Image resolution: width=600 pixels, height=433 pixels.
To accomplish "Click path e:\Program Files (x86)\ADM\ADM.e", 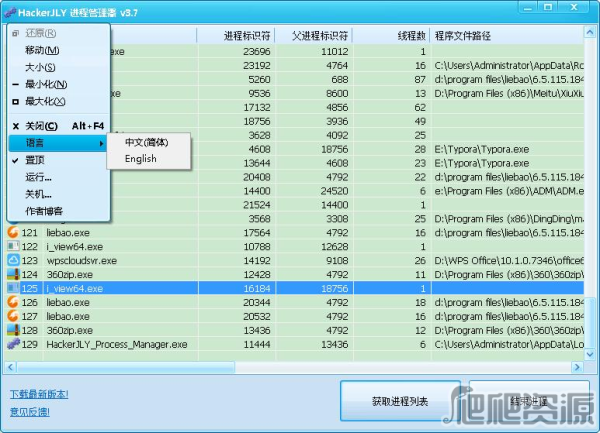I will 509,190.
